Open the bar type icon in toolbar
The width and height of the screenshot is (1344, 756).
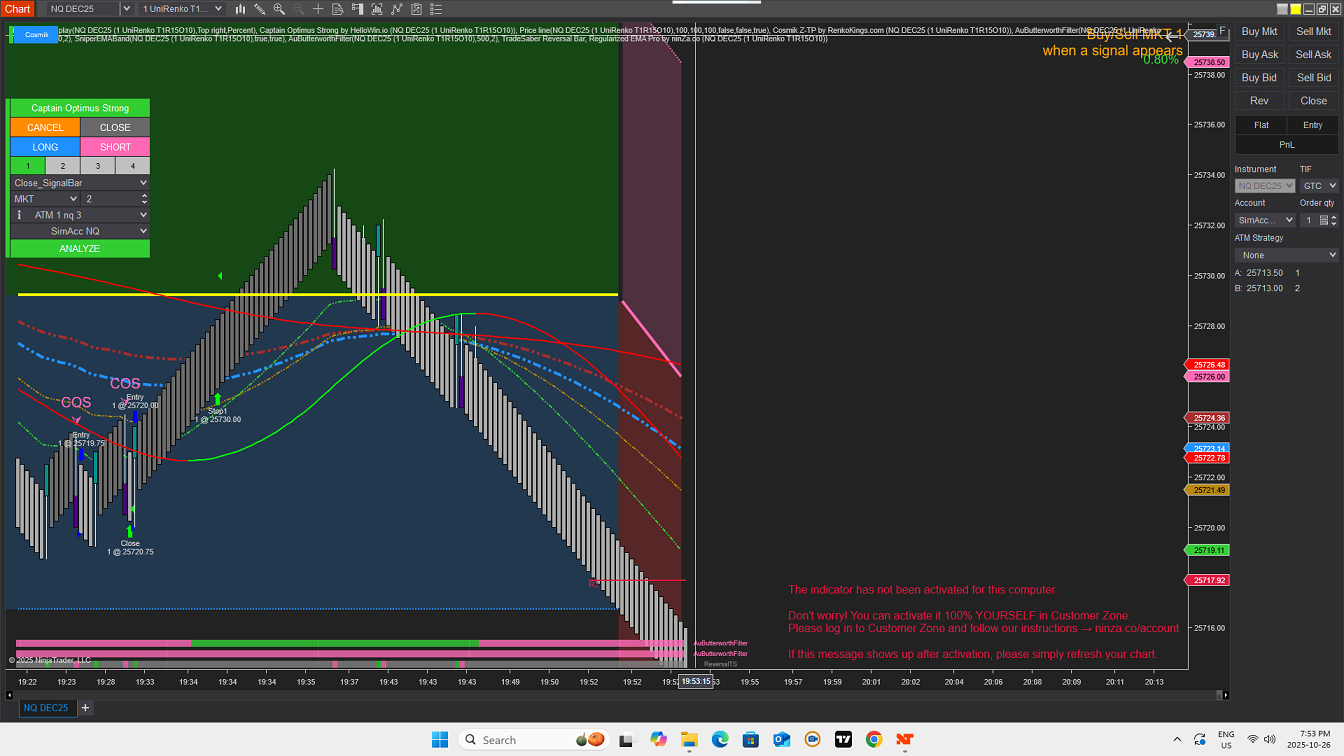coord(240,9)
